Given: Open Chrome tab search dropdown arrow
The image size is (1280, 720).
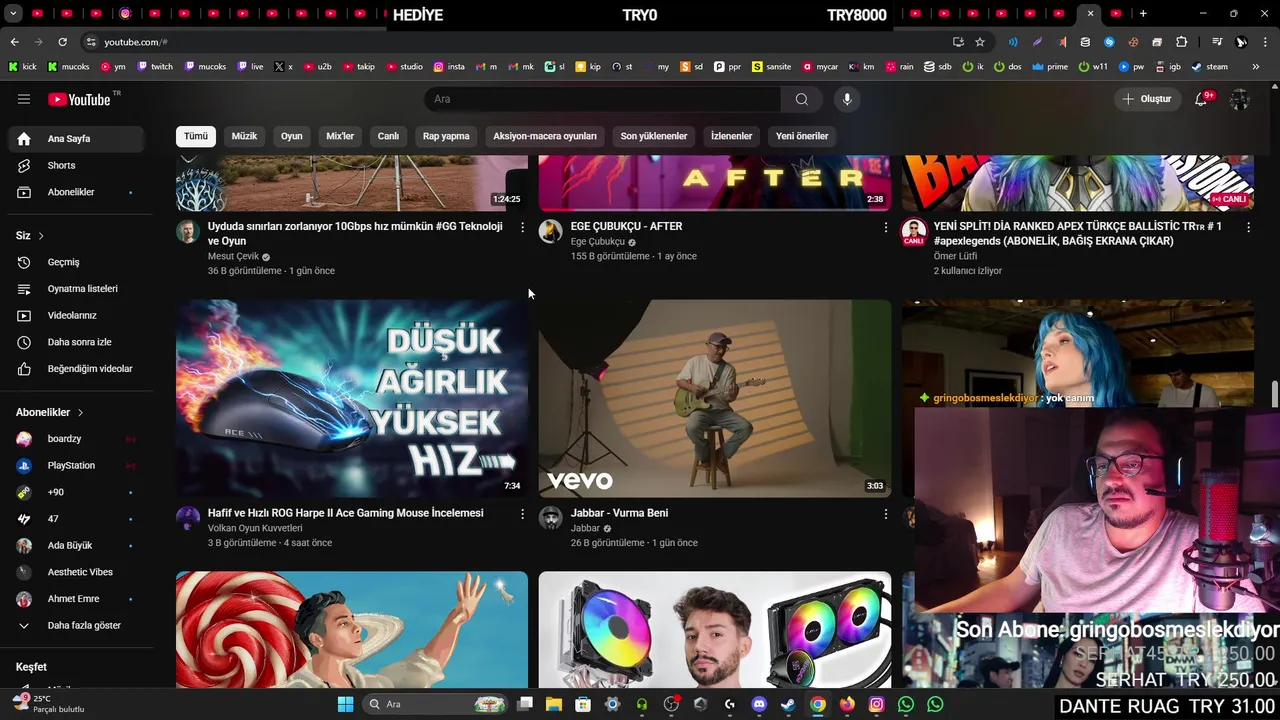Looking at the screenshot, I should click(x=13, y=14).
